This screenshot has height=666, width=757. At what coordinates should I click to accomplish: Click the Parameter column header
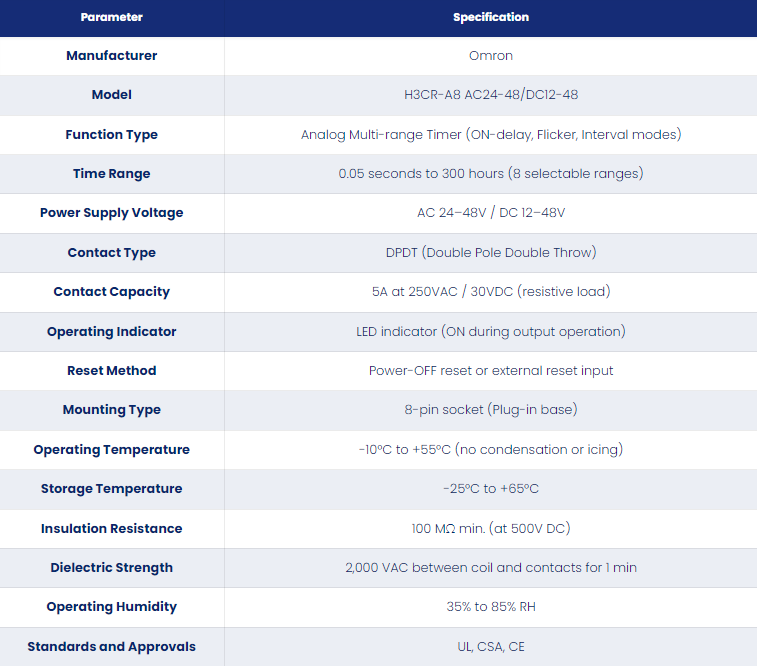coord(112,17)
